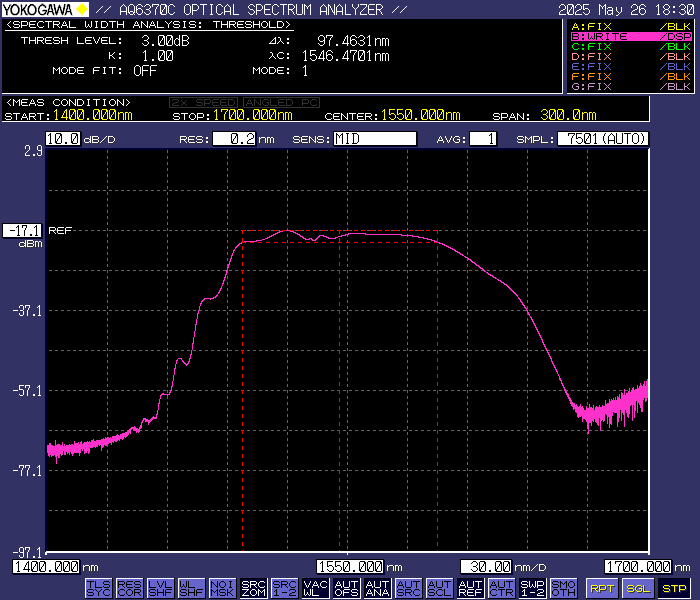Select the yellow trace F entry
700x600 pixels.
pos(630,76)
